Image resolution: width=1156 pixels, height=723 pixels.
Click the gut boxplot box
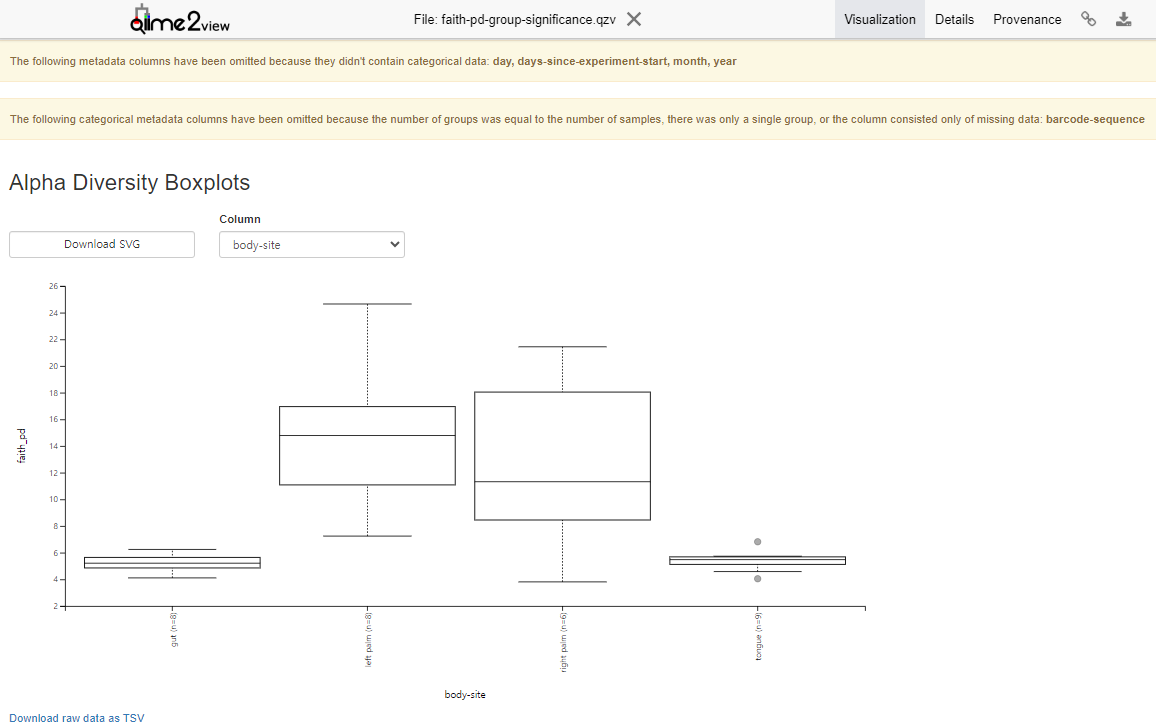172,563
